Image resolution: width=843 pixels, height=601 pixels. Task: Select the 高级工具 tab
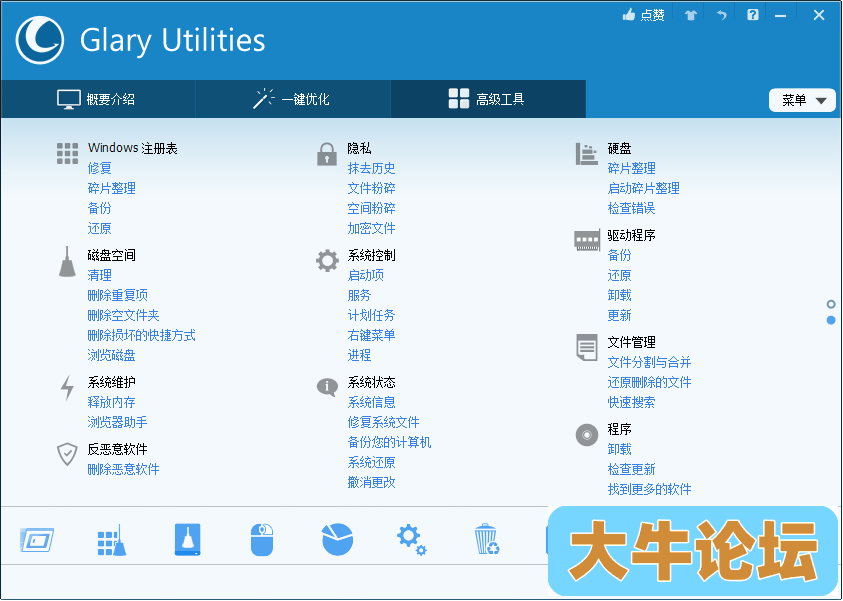pos(488,99)
